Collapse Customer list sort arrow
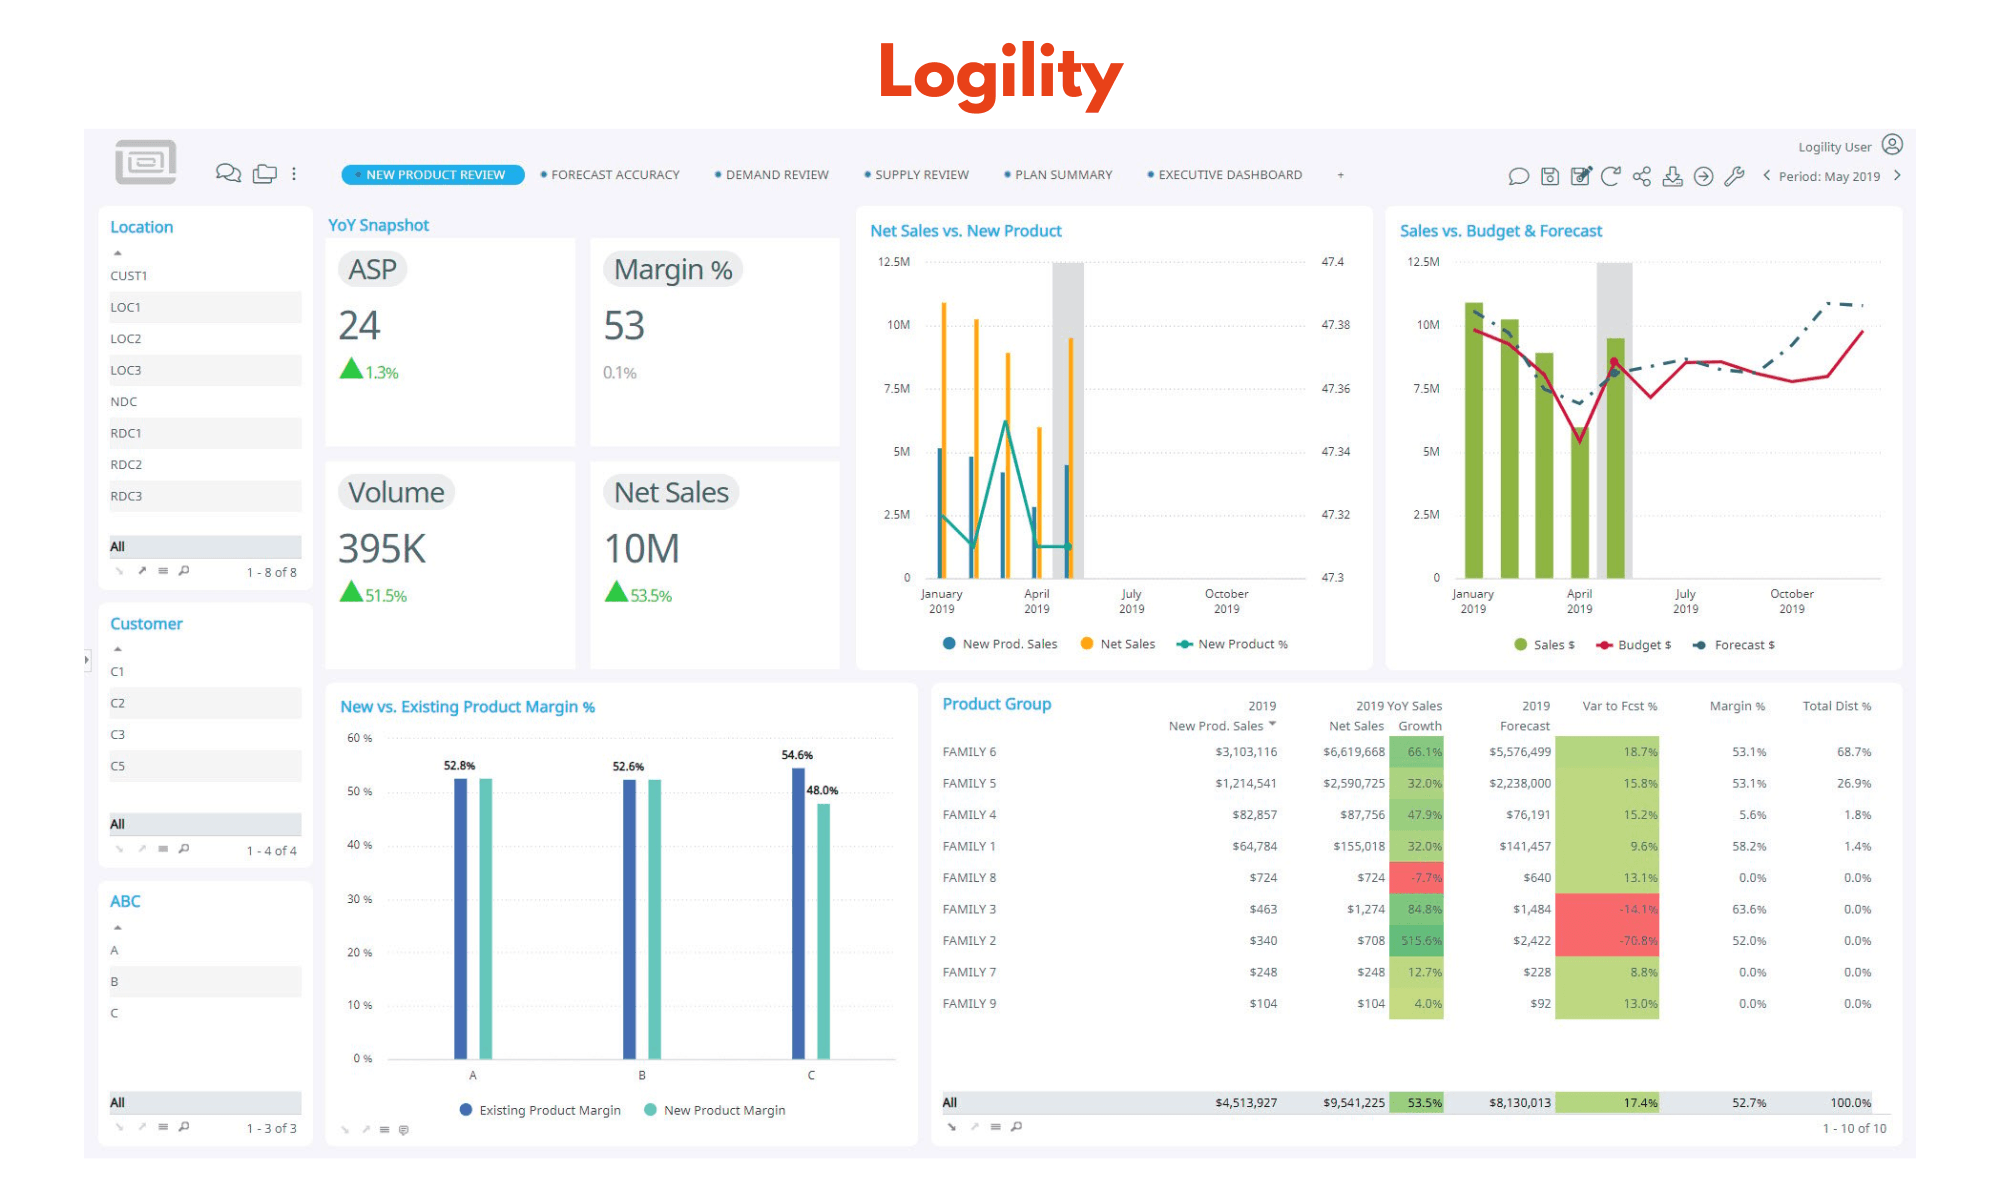 pos(117,649)
